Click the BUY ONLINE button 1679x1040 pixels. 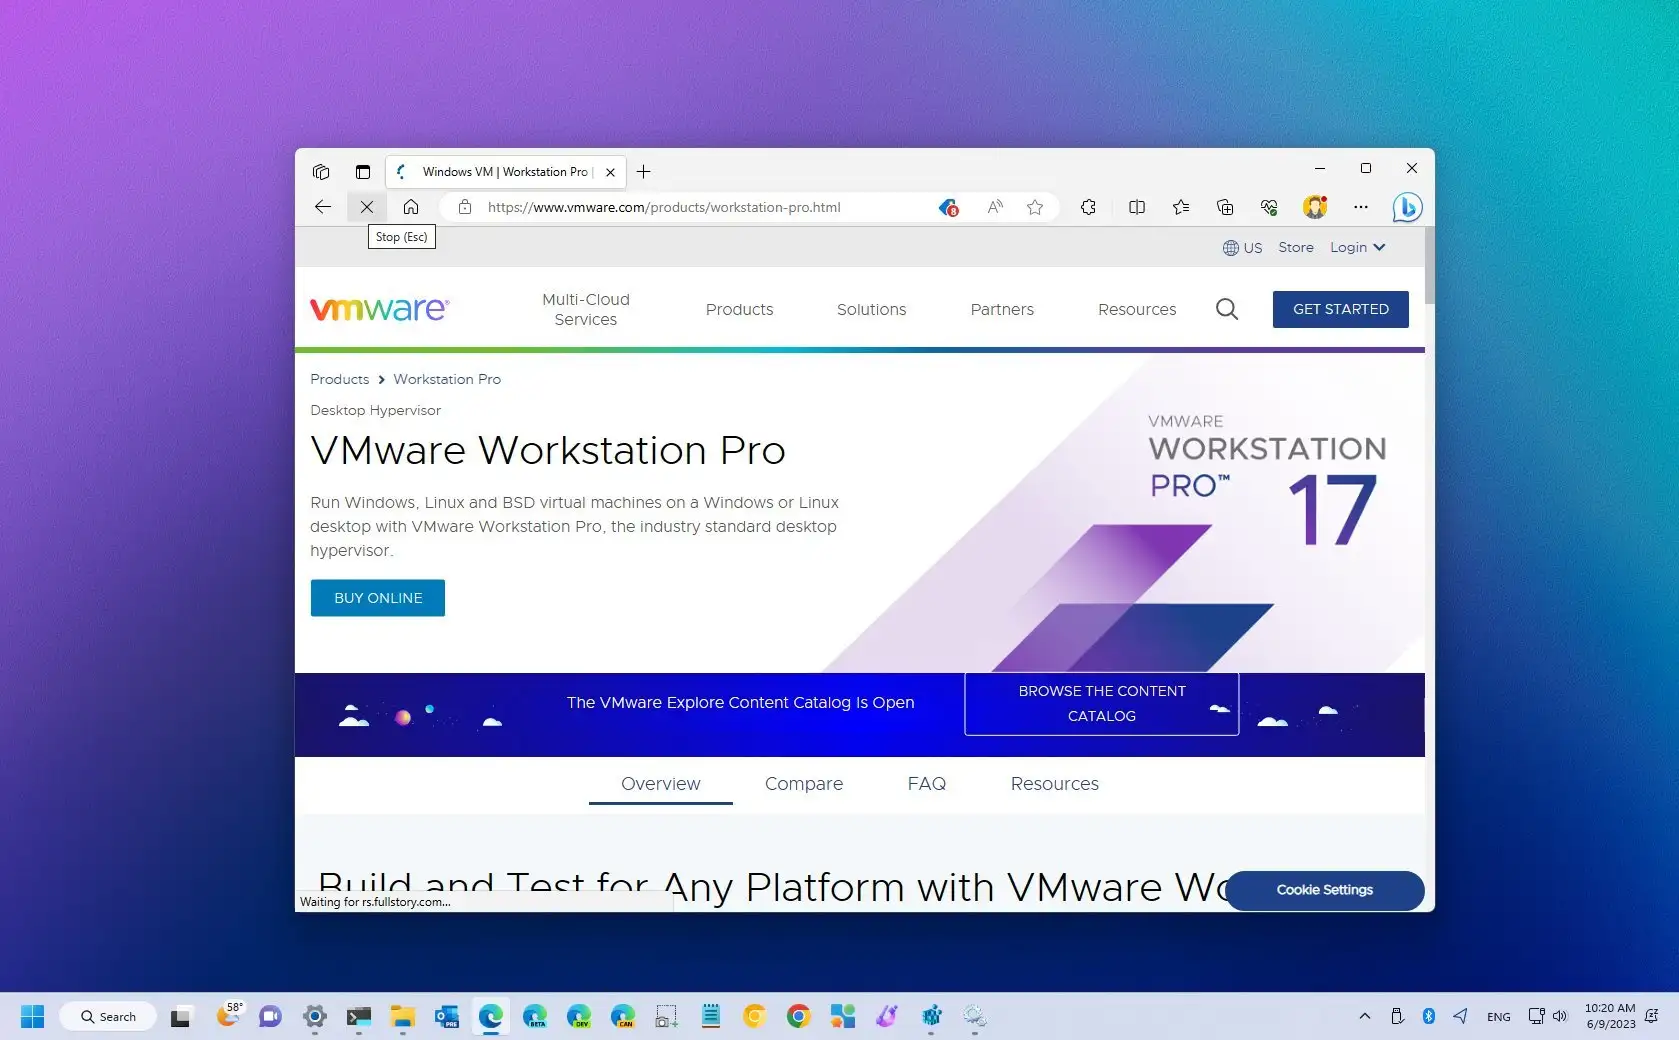point(378,598)
